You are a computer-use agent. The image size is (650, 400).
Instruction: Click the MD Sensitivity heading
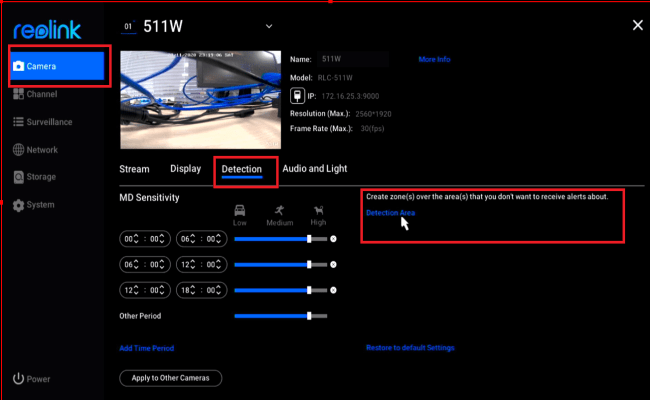pos(149,198)
